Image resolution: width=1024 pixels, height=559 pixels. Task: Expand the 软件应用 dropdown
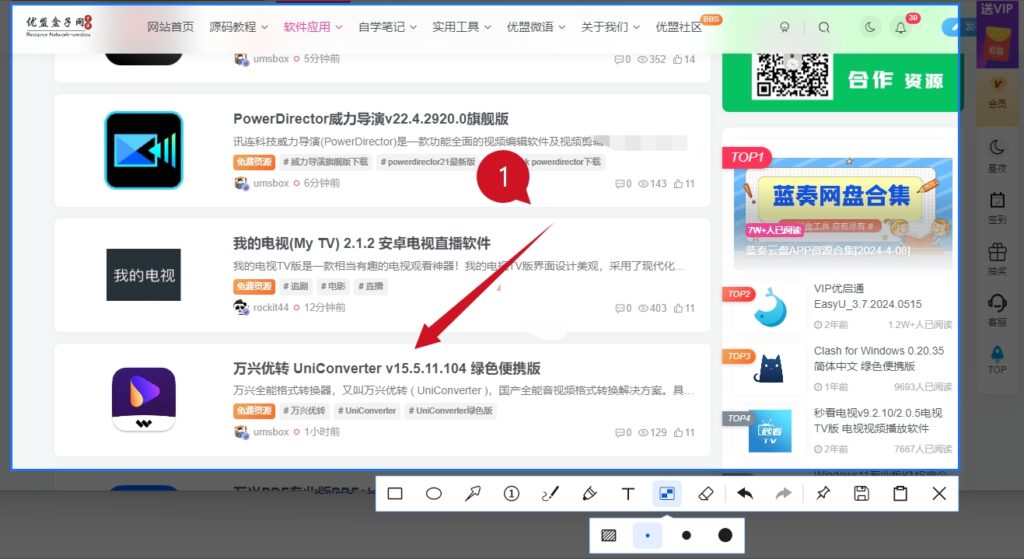(313, 27)
